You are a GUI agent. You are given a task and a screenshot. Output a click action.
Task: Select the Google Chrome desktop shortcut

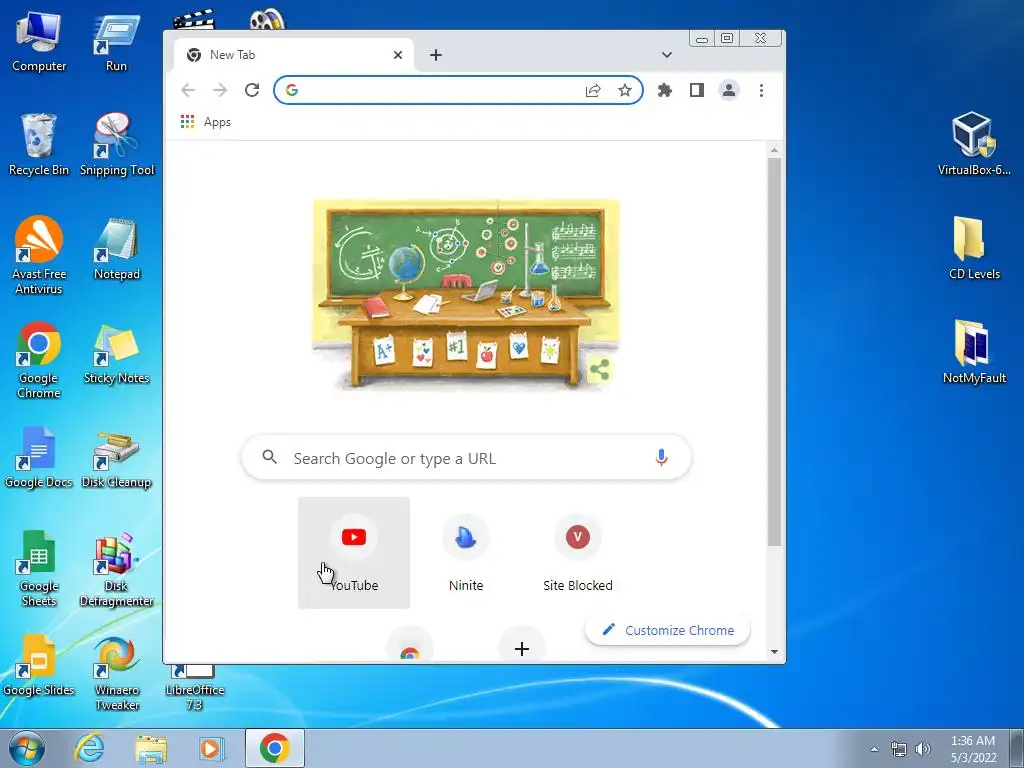pyautogui.click(x=39, y=360)
